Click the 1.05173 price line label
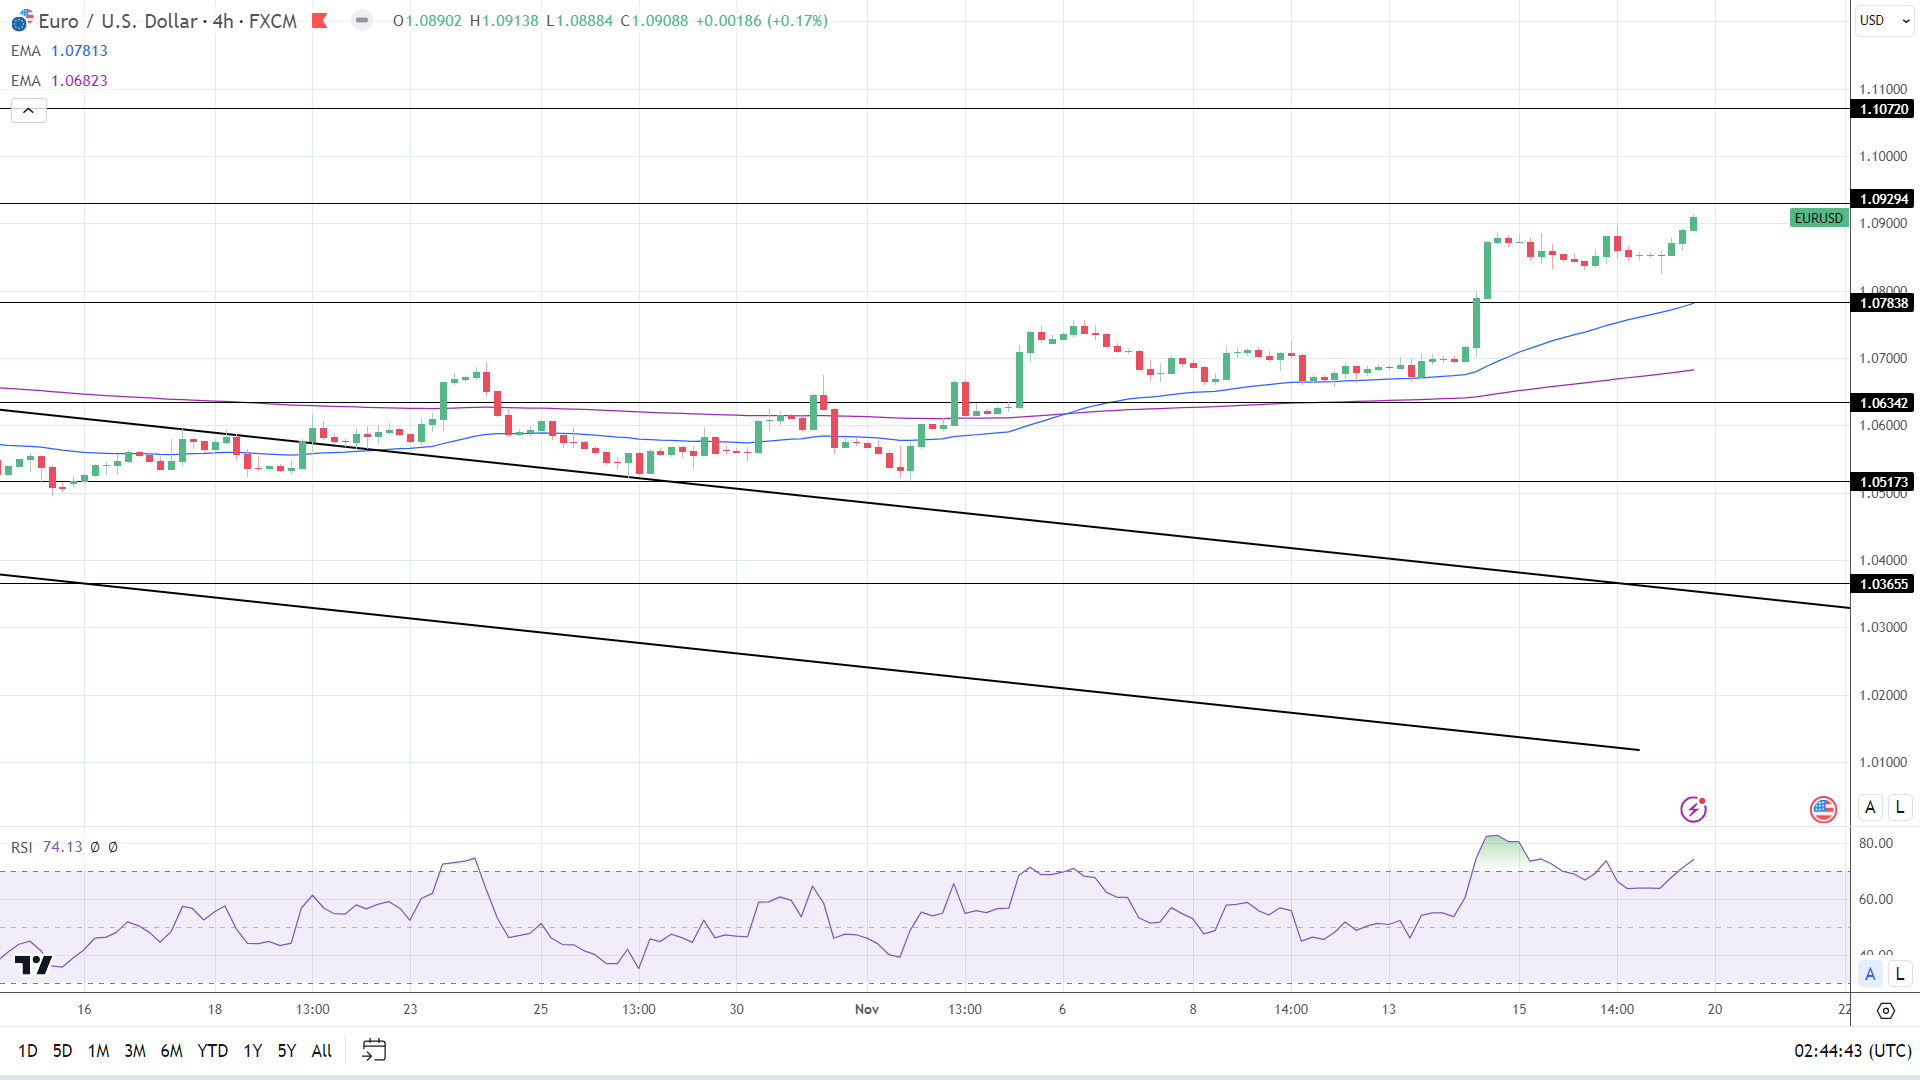Image resolution: width=1920 pixels, height=1080 pixels. coord(1883,482)
